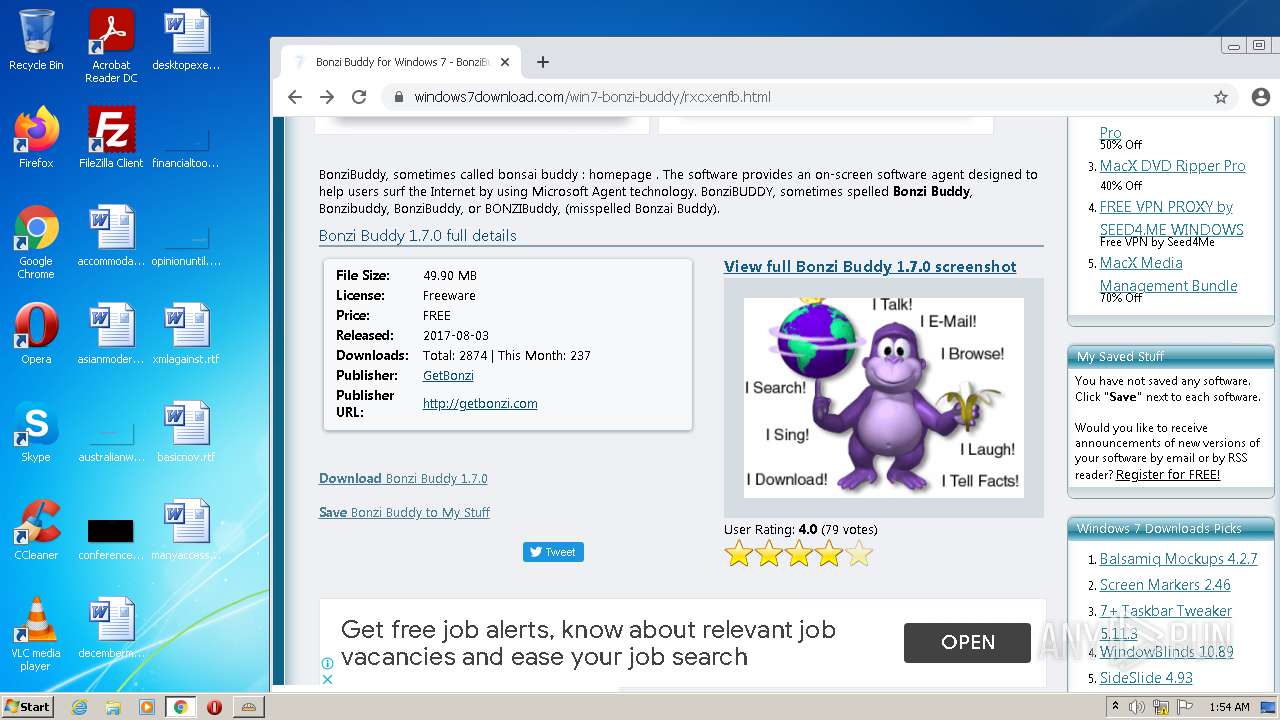Viewport: 1280px width, 720px height.
Task: Open SideSlide 4.93 link
Action: pos(1146,678)
